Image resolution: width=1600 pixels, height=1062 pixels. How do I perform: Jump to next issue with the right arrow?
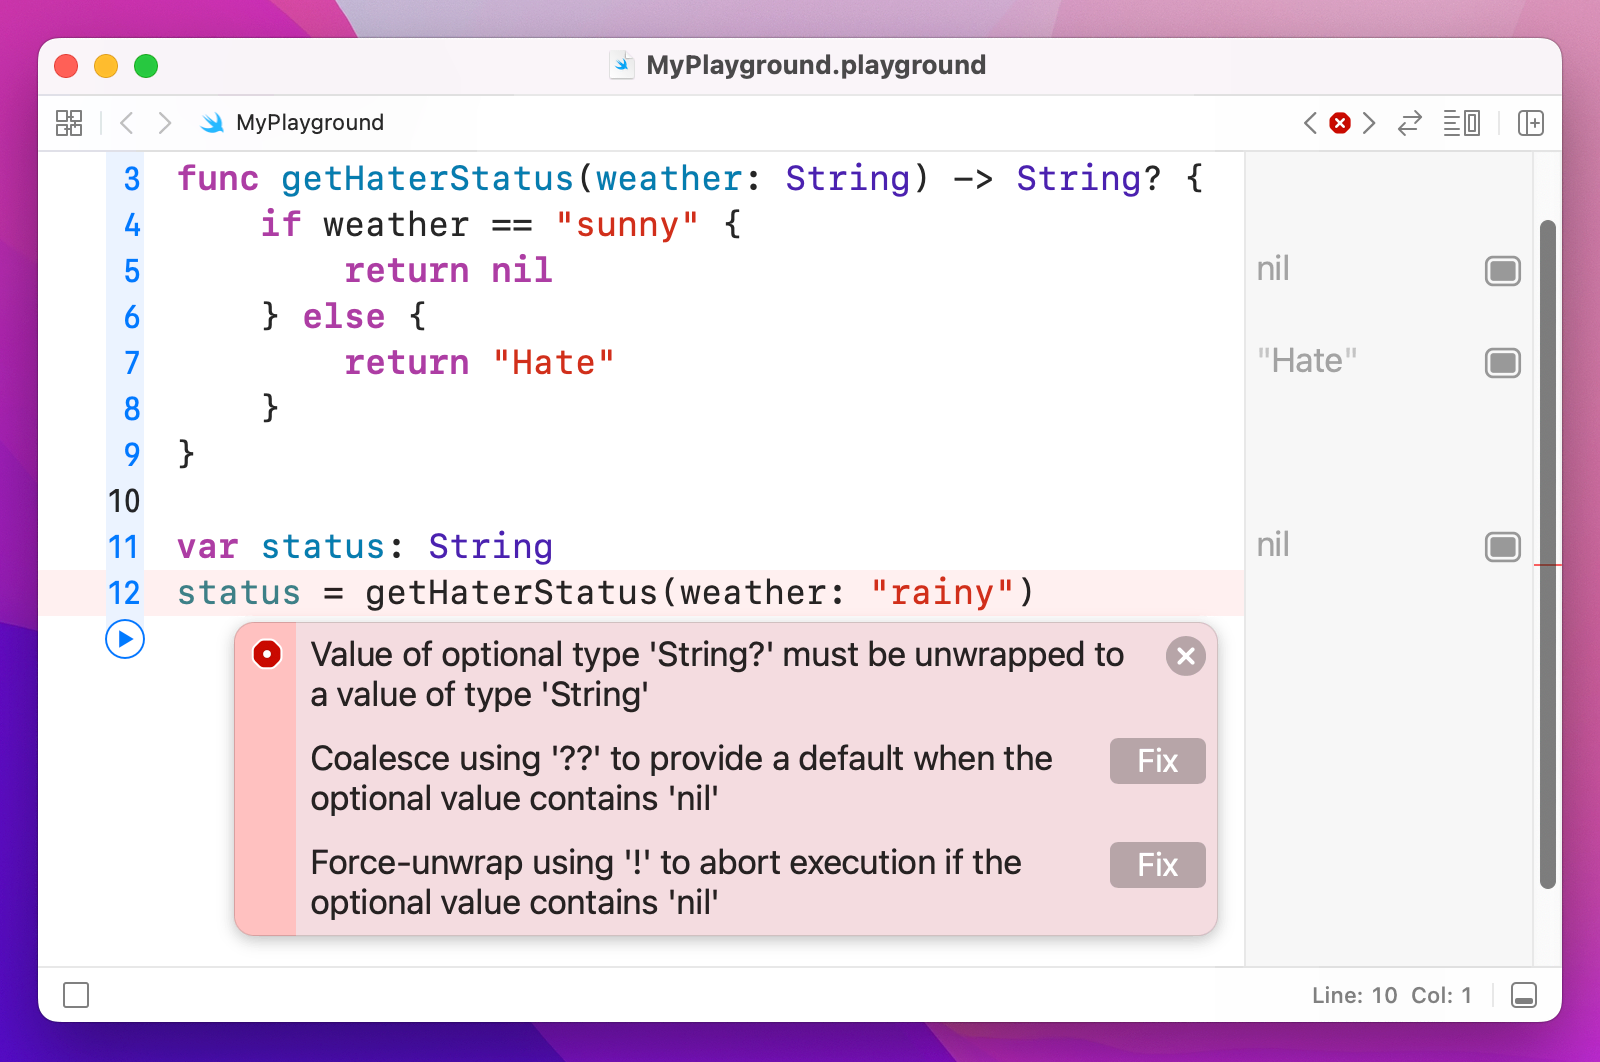(x=1369, y=123)
